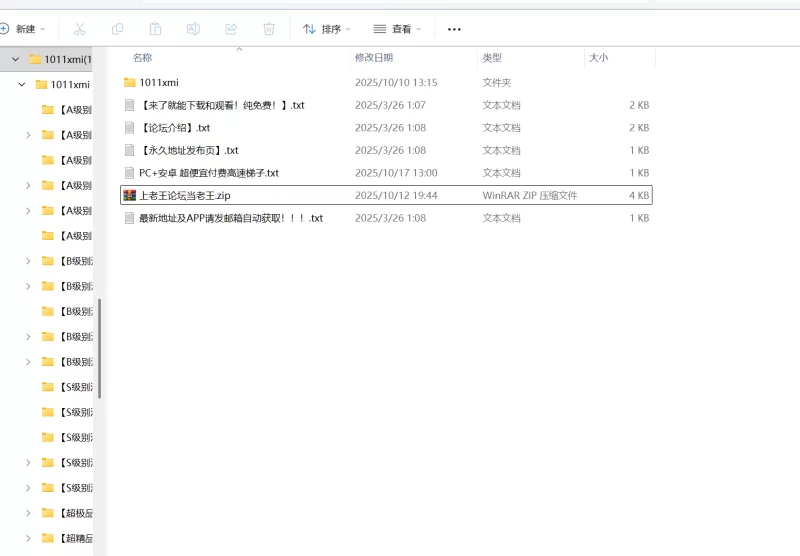Click file icon of 最新地址及APP请发邮箱自动获取.txt
The width and height of the screenshot is (800, 556).
pos(130,218)
